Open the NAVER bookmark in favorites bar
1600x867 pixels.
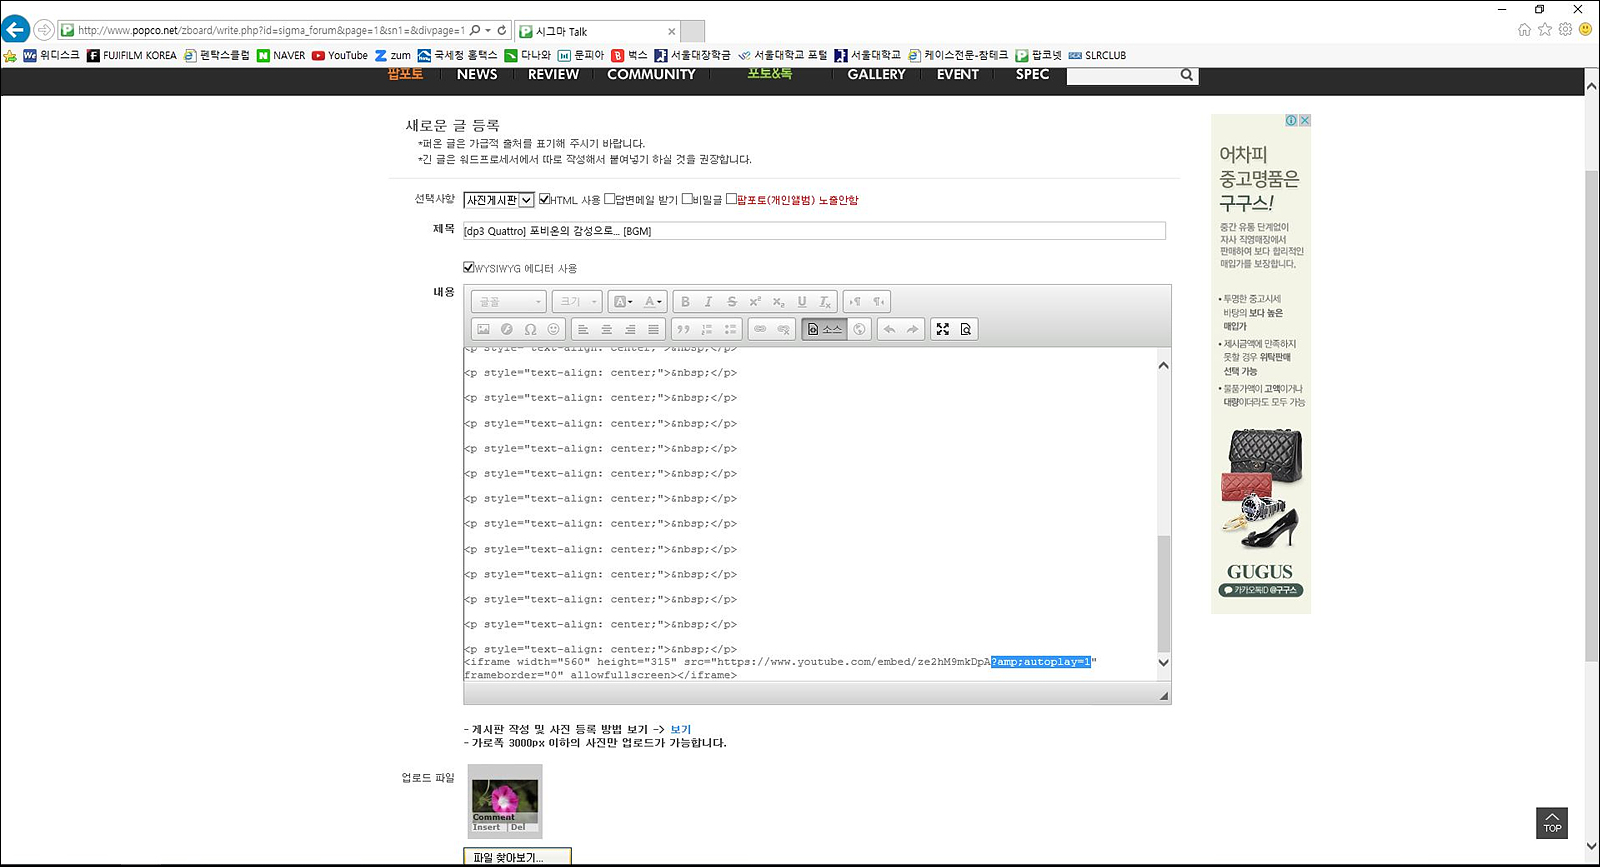[x=281, y=55]
